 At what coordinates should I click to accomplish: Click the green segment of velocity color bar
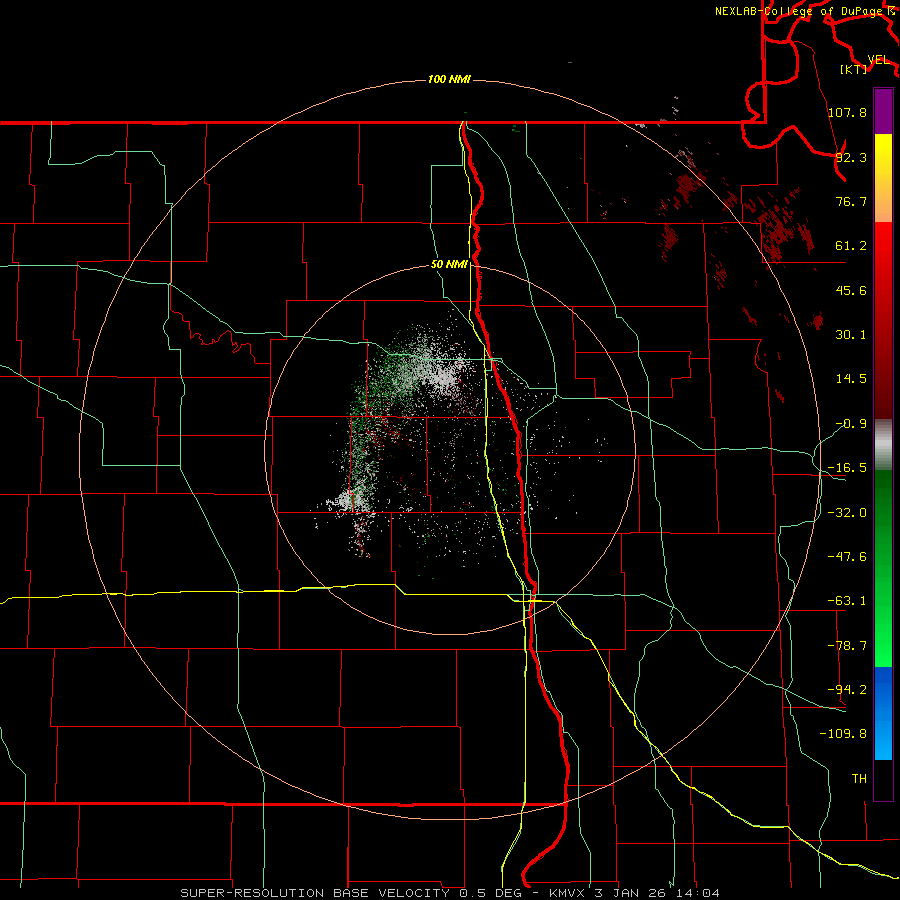[883, 568]
